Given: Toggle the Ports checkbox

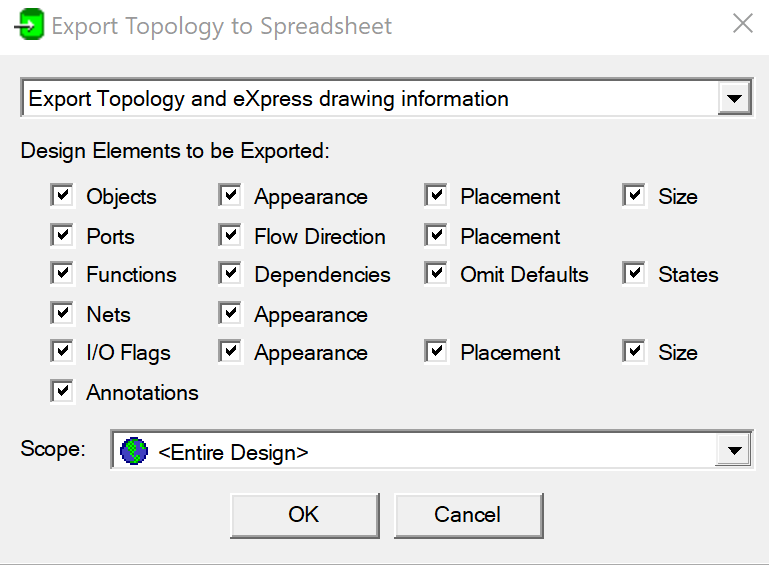Looking at the screenshot, I should coord(62,235).
